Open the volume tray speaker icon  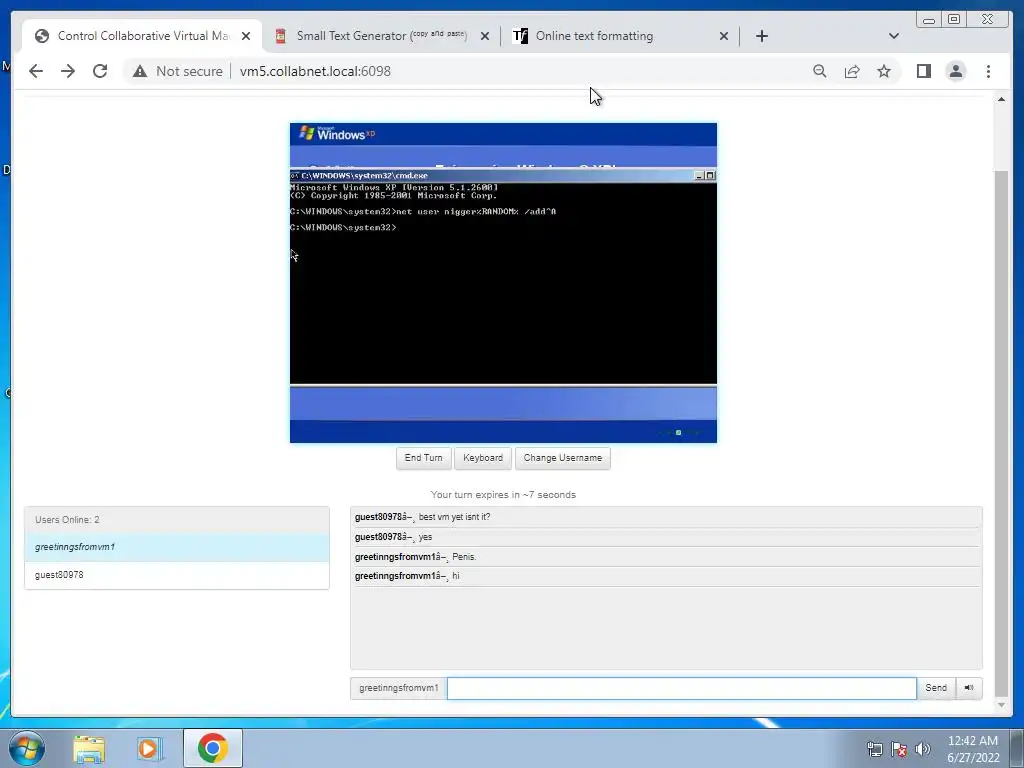pos(923,749)
